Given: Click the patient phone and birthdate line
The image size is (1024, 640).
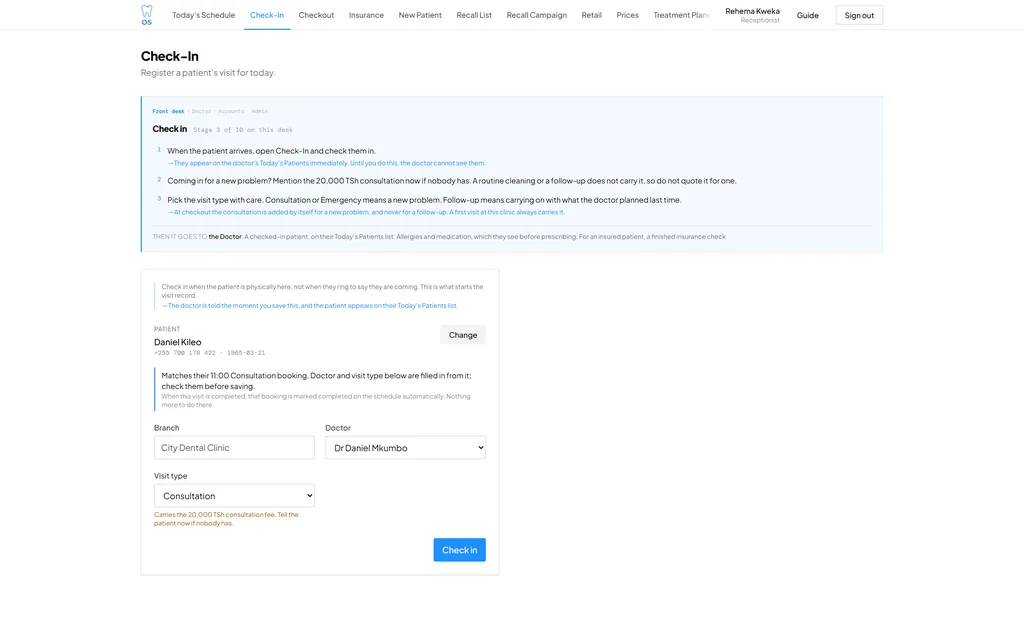Looking at the screenshot, I should click(x=210, y=353).
